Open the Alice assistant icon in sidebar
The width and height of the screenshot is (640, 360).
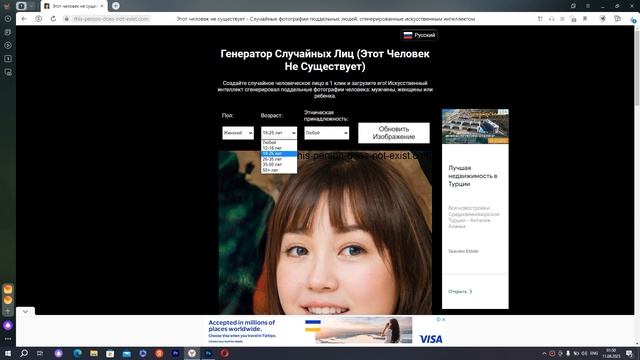tap(8, 326)
